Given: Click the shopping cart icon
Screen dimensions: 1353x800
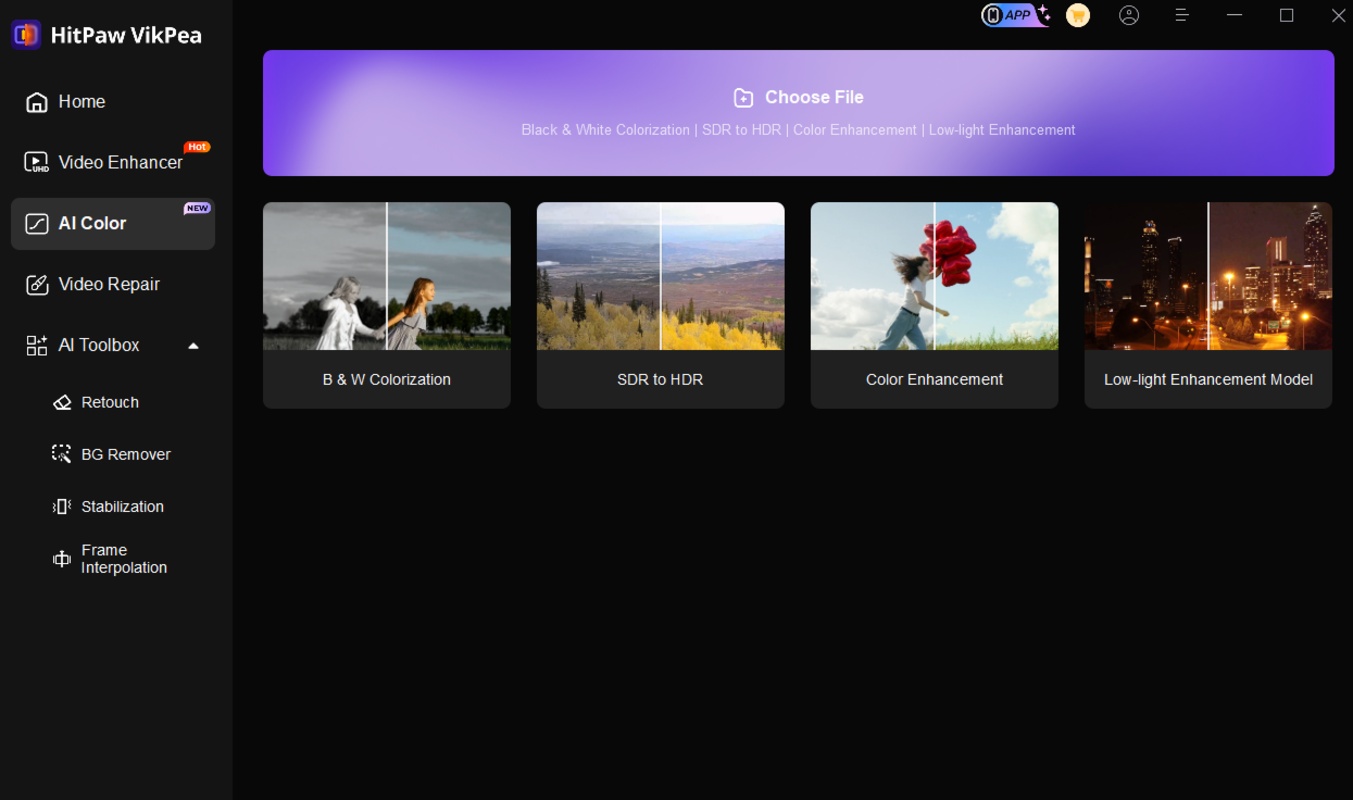Looking at the screenshot, I should [1078, 15].
